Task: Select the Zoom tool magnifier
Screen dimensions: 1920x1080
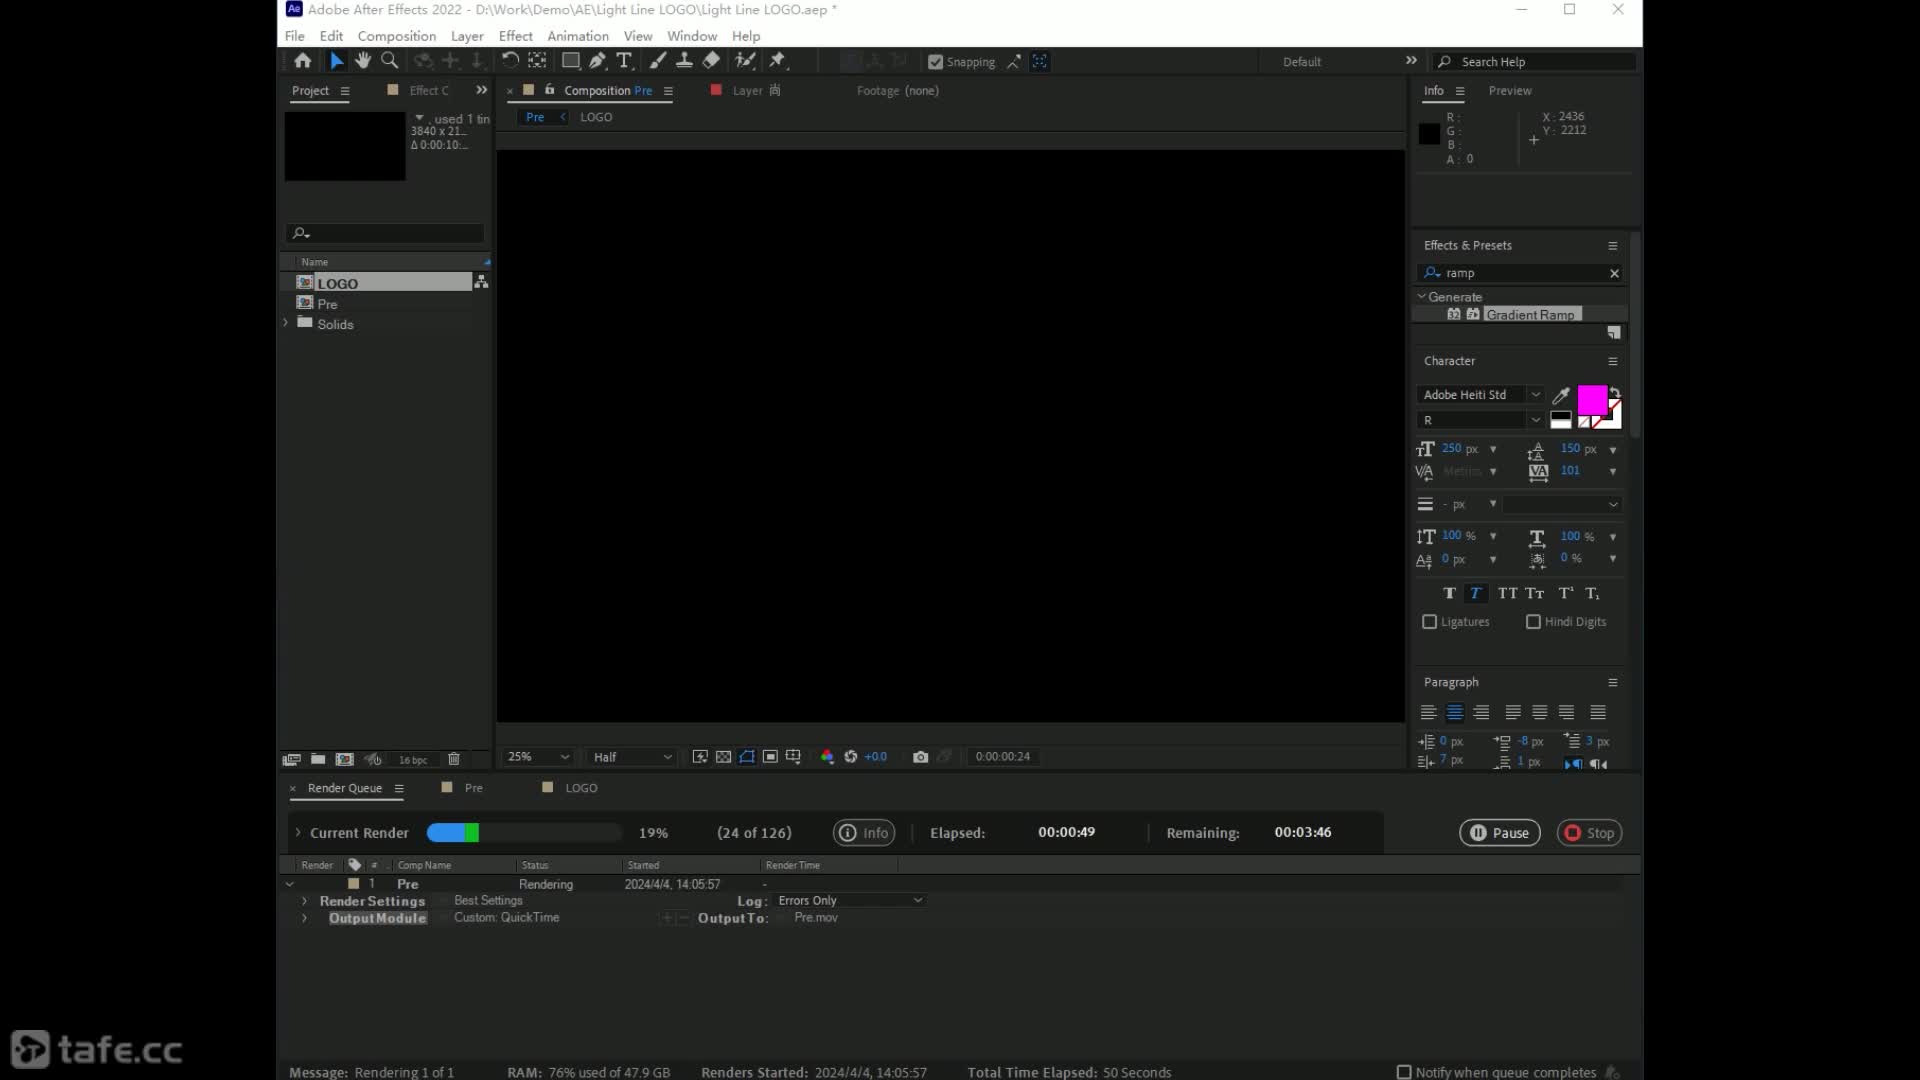Action: point(390,61)
